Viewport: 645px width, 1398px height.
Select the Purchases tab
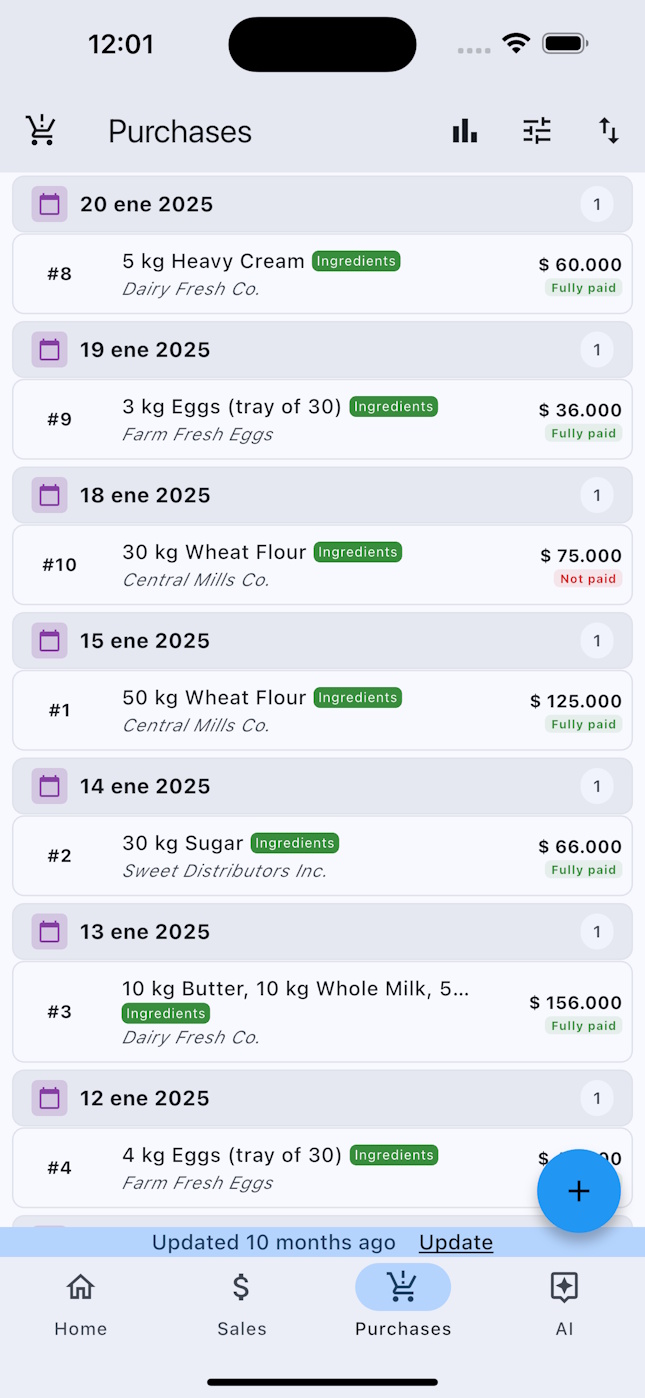[x=403, y=1305]
